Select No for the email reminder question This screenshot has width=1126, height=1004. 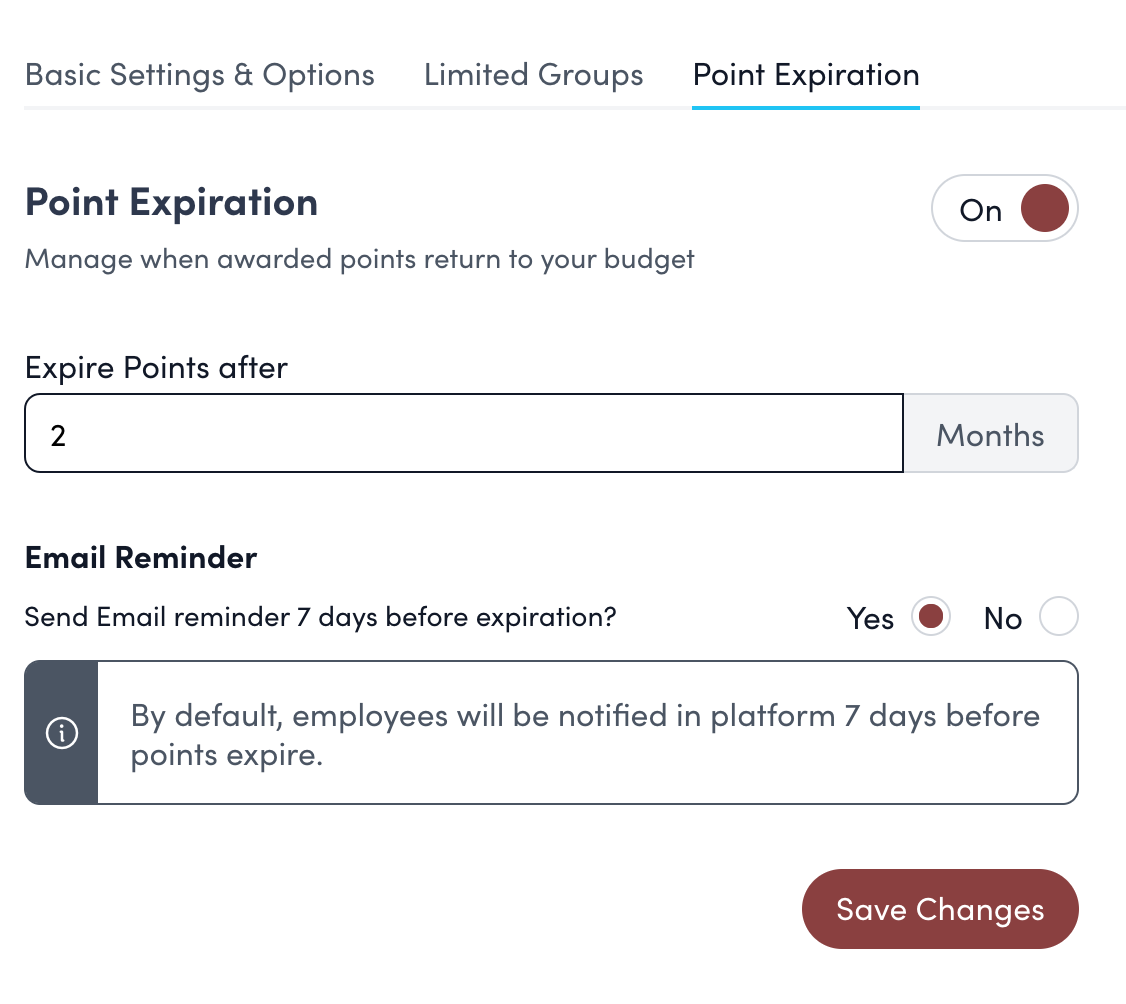click(1058, 617)
